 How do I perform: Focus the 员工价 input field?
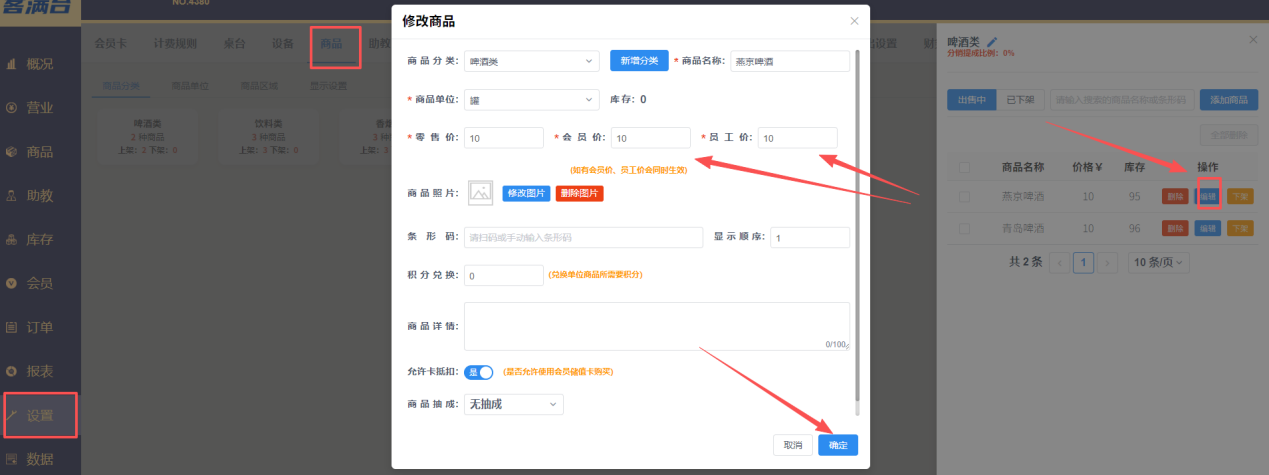(x=797, y=138)
